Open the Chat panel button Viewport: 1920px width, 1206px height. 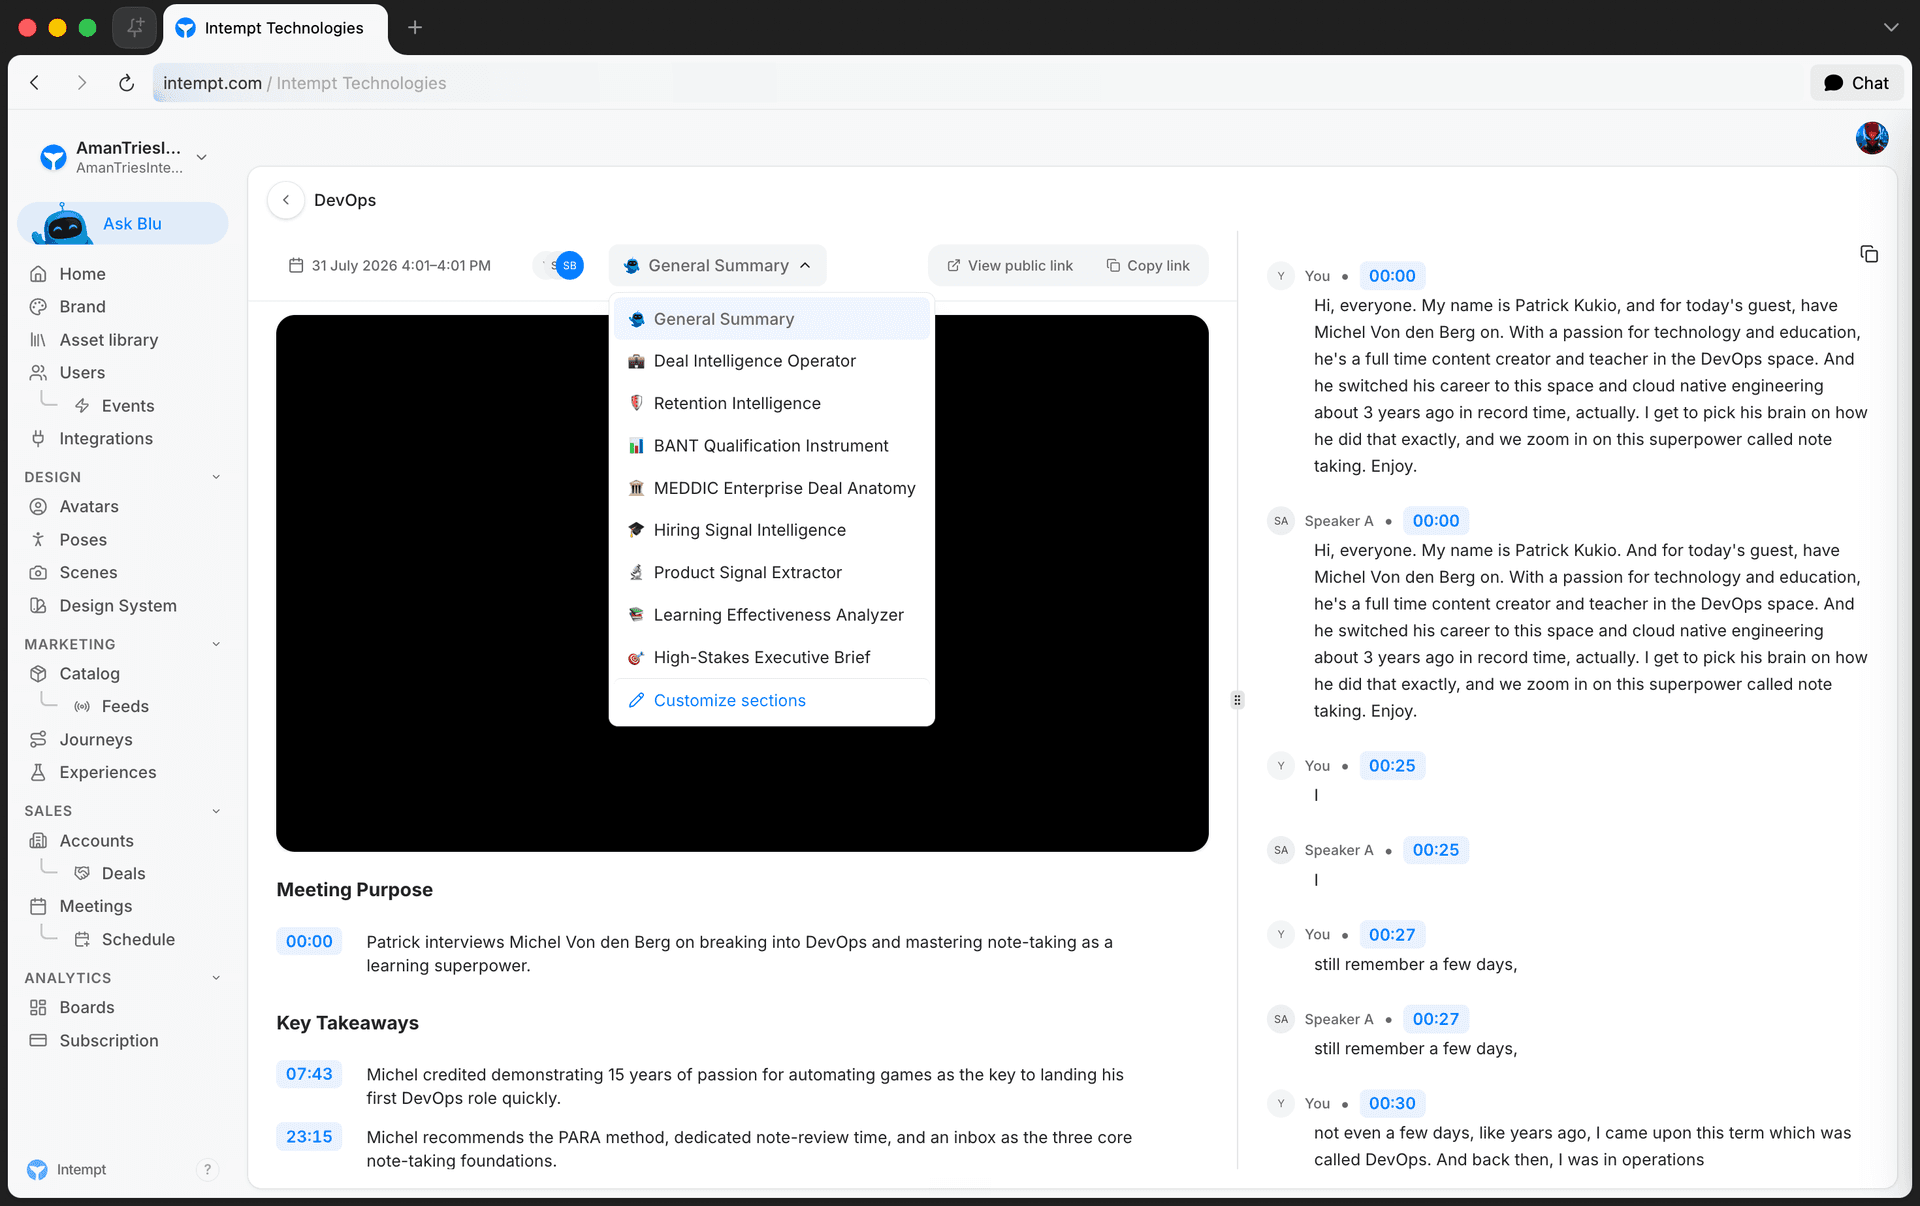[x=1856, y=83]
